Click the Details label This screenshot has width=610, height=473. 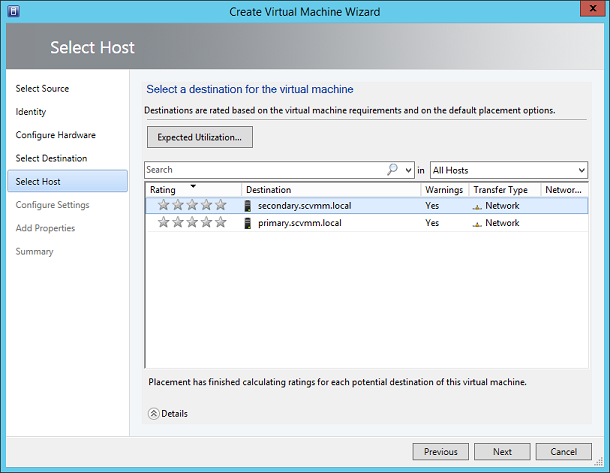(x=174, y=413)
